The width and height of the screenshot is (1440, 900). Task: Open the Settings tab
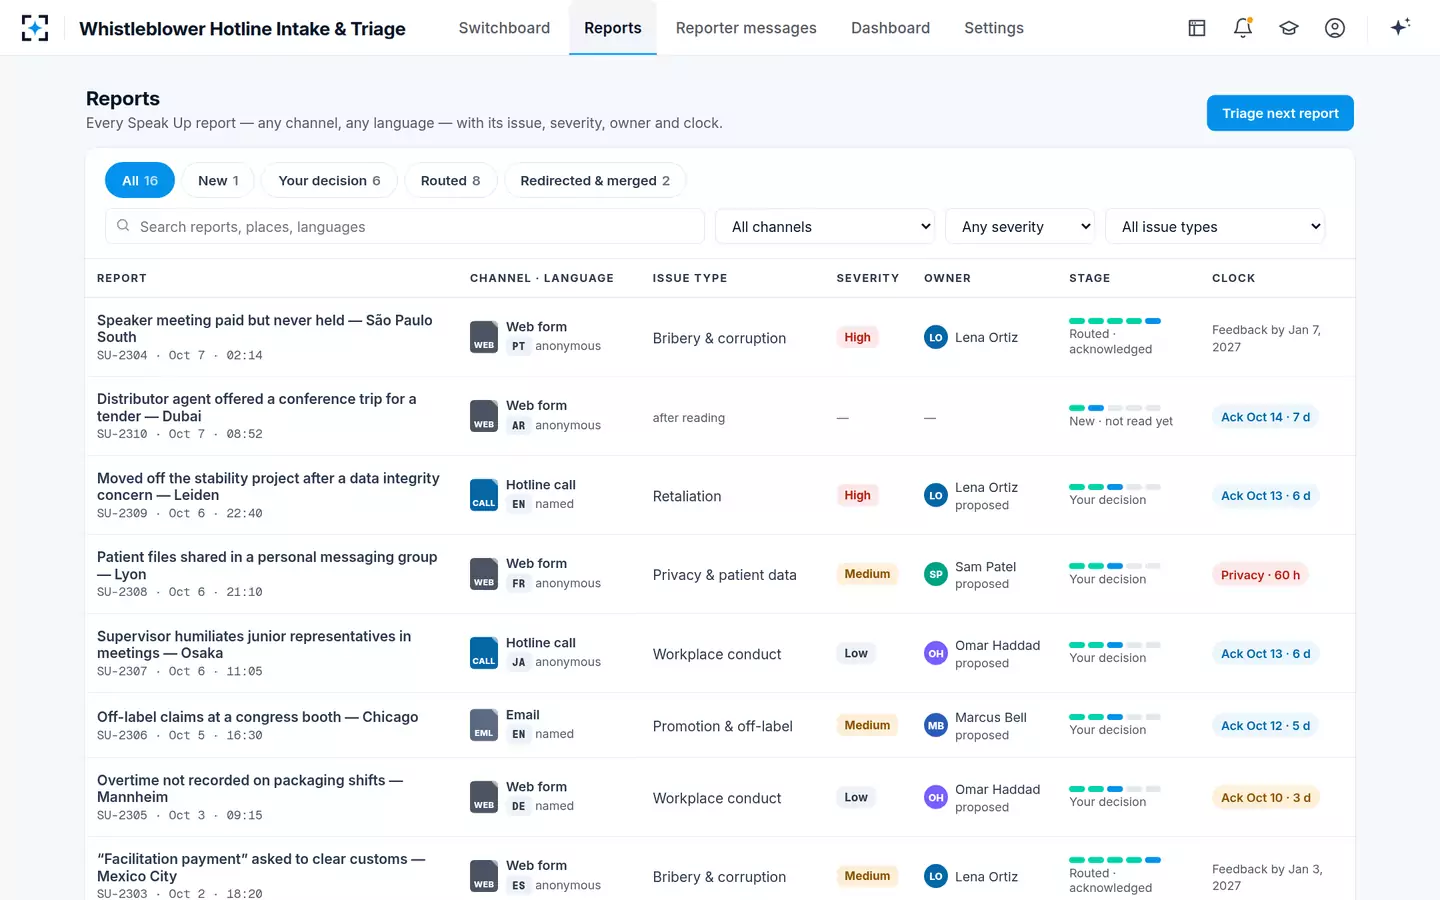pos(994,28)
